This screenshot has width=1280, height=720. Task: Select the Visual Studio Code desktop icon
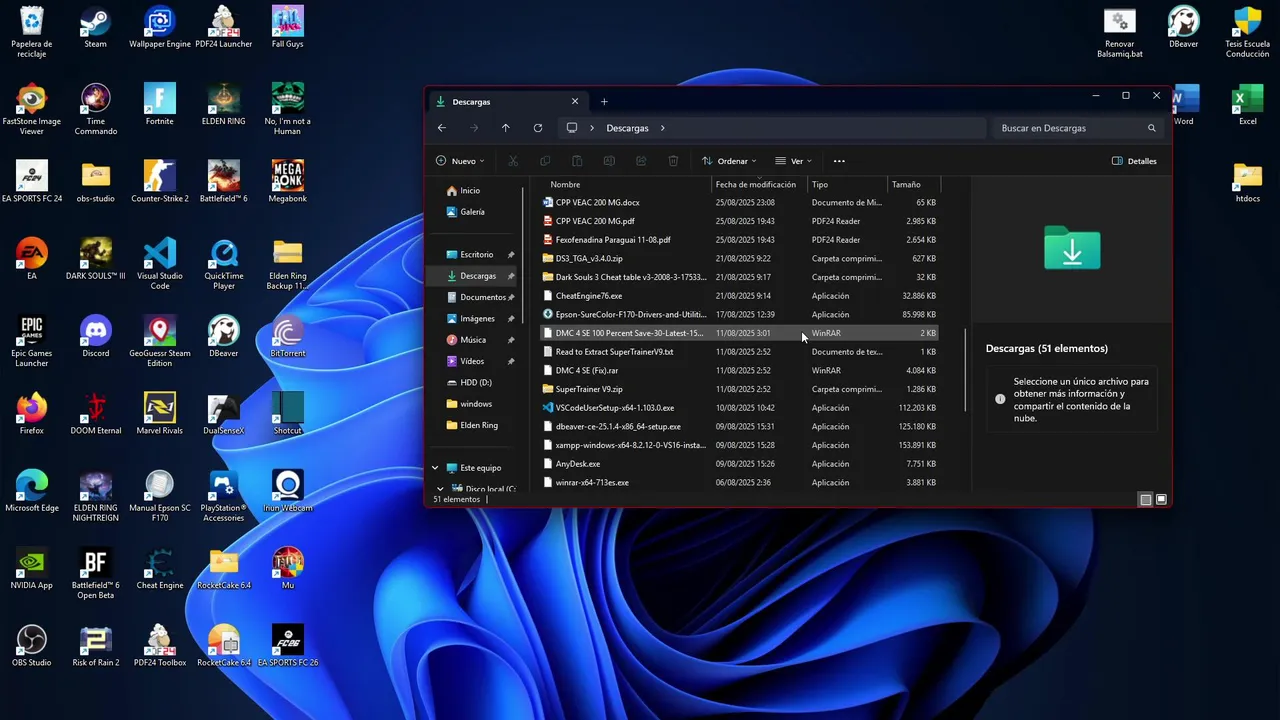pos(160,263)
